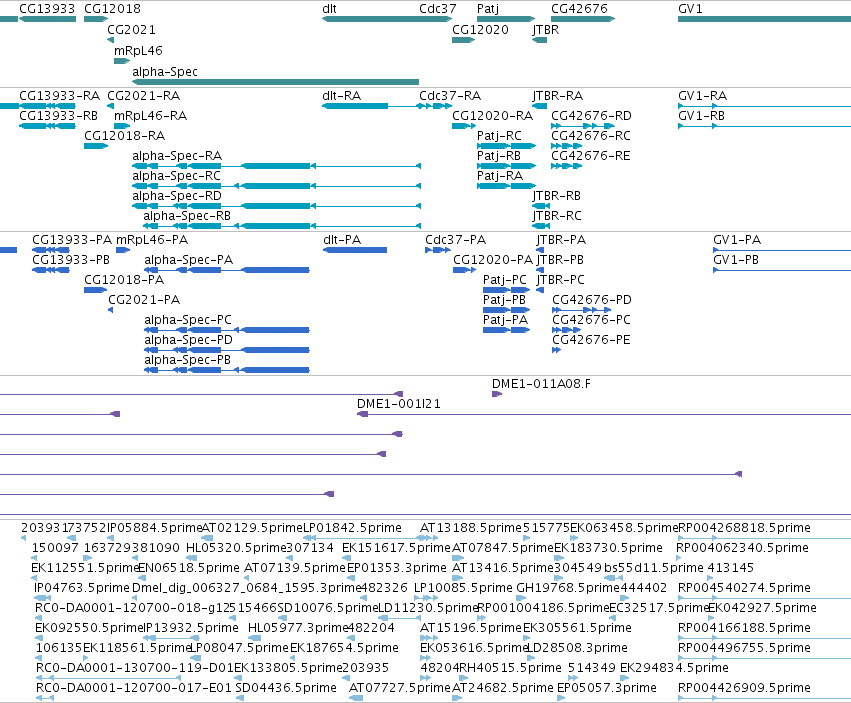Click transcript CG42676-RD
The height and width of the screenshot is (703, 851).
click(x=583, y=126)
